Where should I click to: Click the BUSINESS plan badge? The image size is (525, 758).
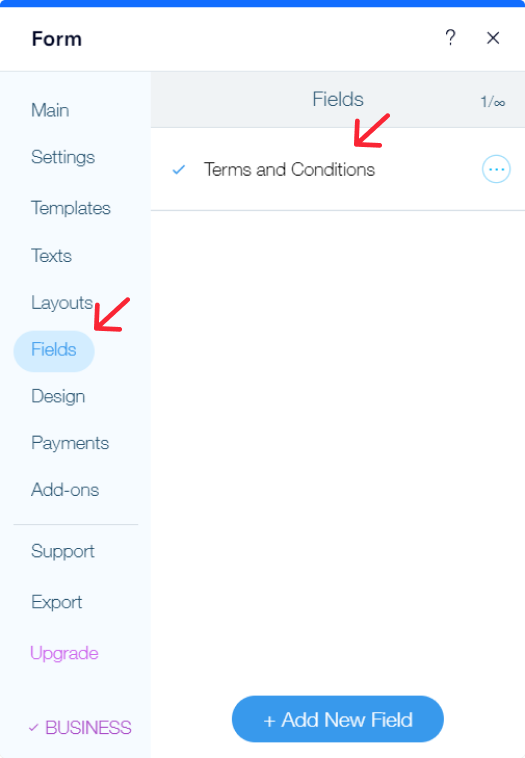coord(80,728)
